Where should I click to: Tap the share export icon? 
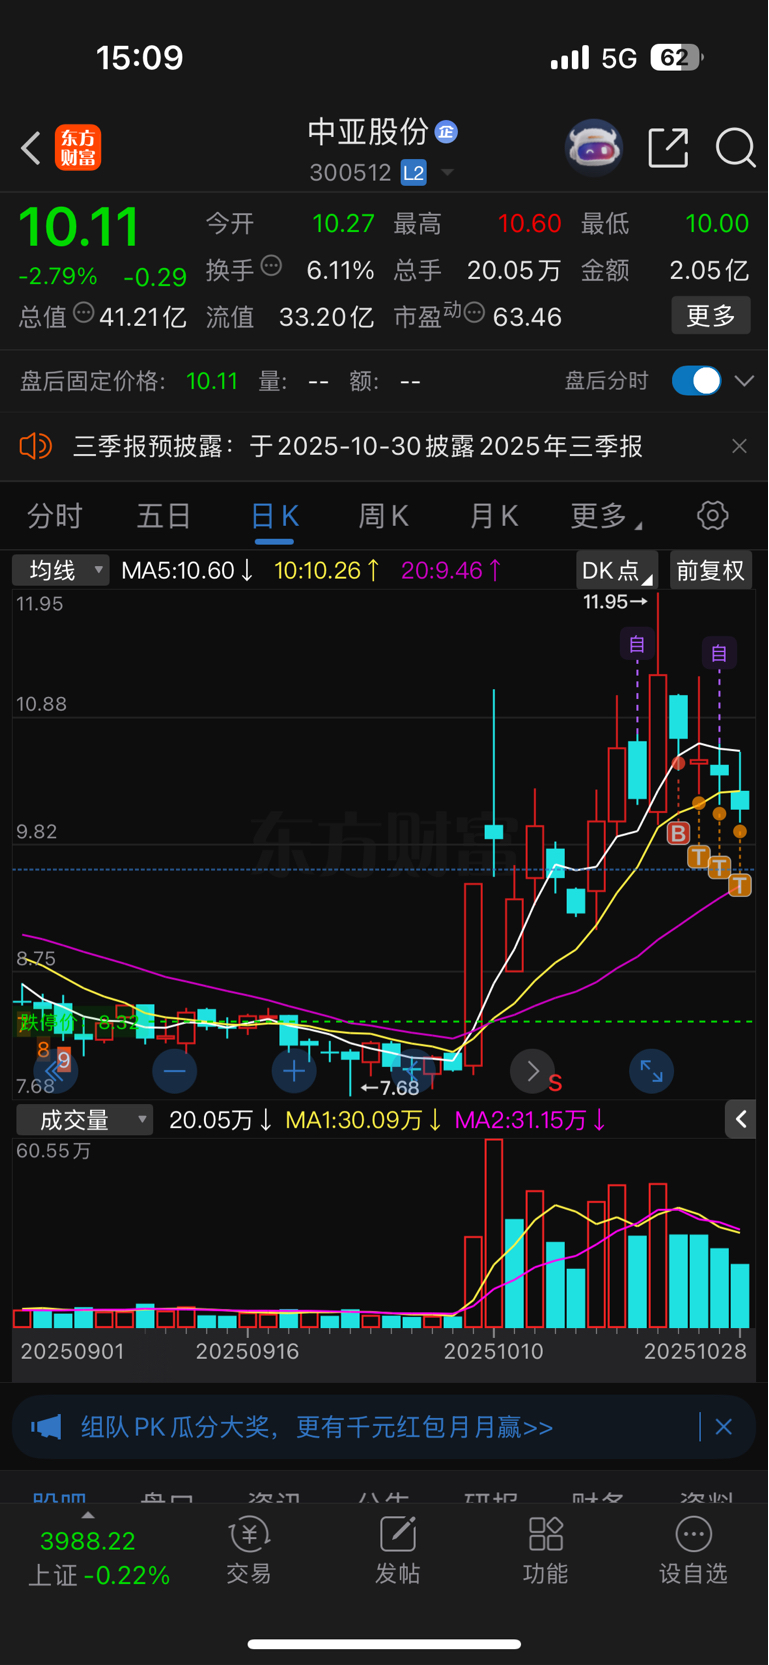point(668,148)
